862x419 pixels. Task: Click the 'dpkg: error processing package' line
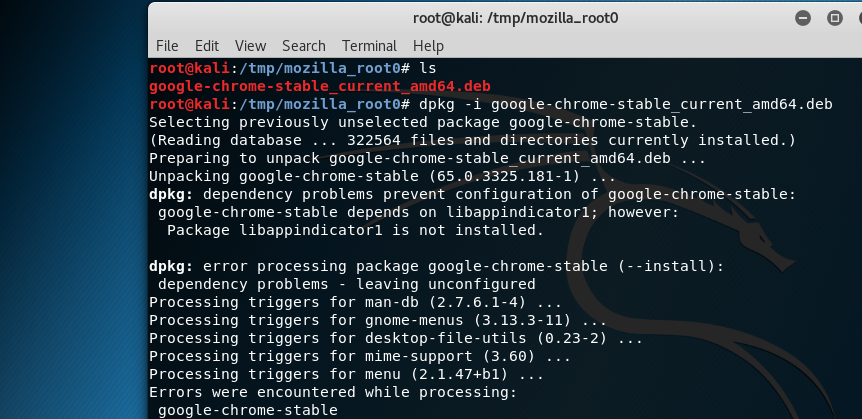(436, 267)
